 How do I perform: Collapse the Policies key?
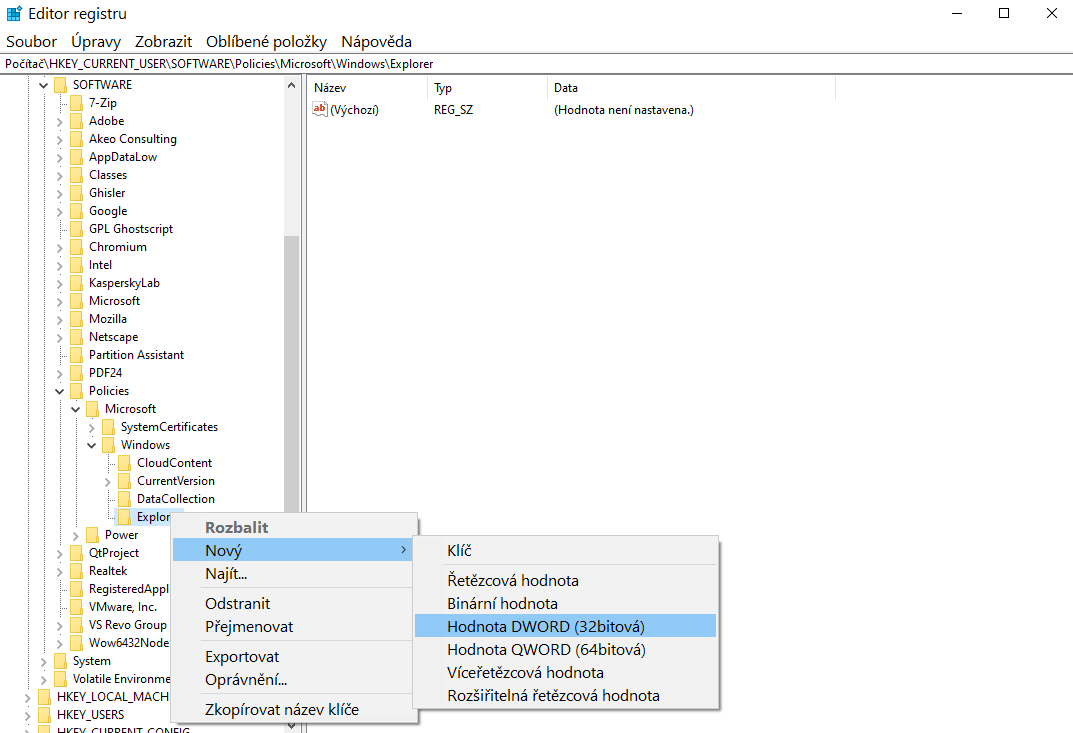(x=59, y=391)
